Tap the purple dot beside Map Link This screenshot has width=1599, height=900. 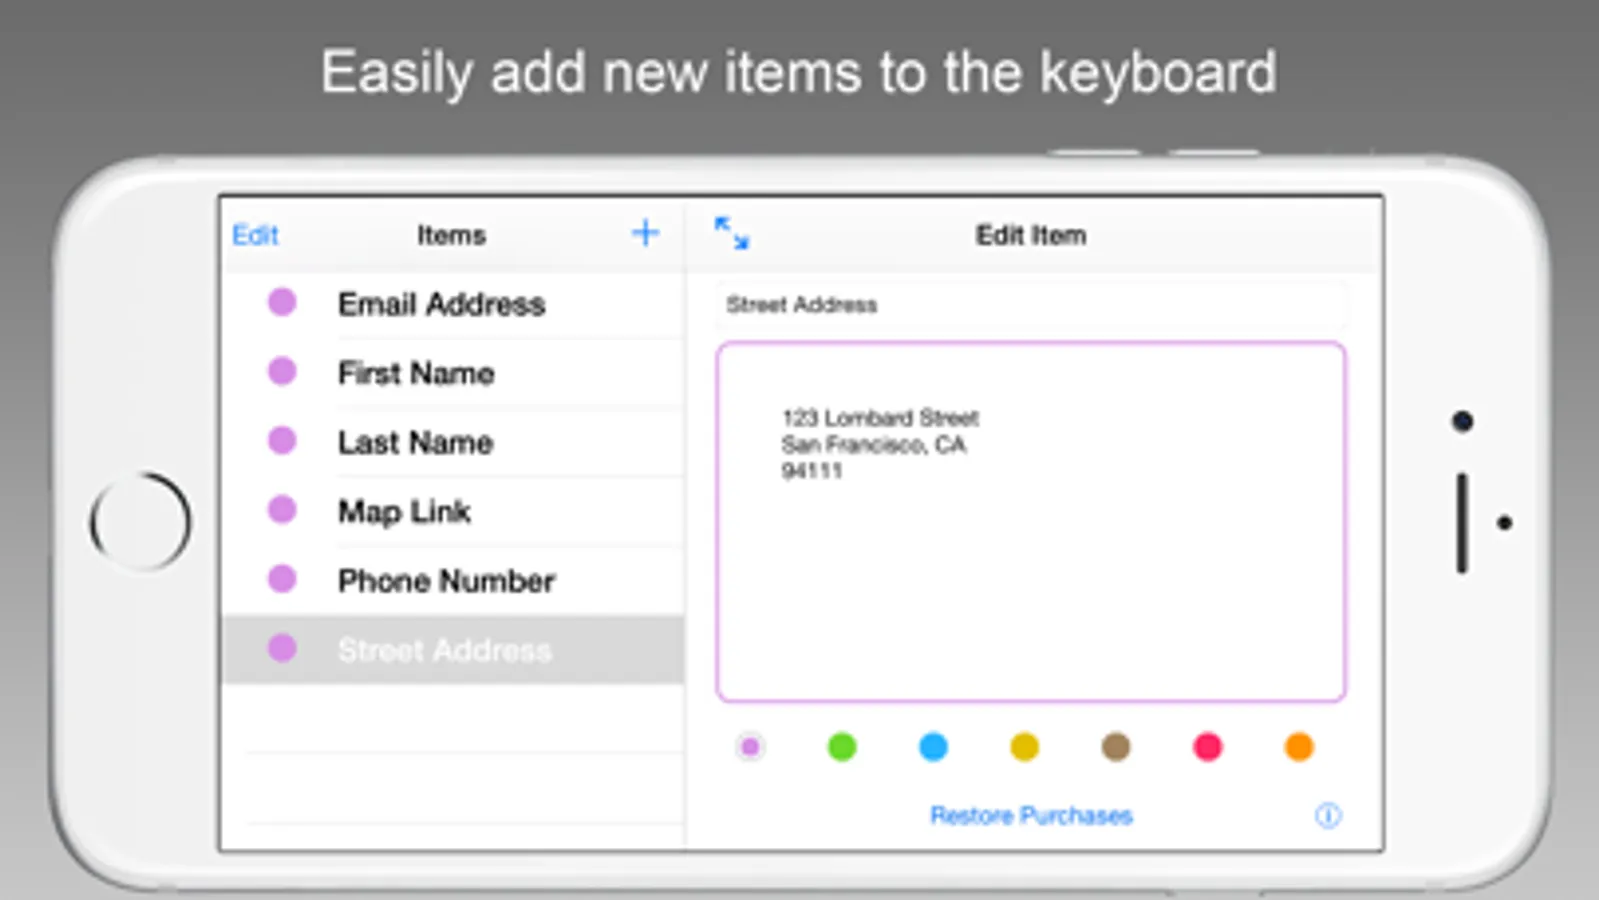282,509
